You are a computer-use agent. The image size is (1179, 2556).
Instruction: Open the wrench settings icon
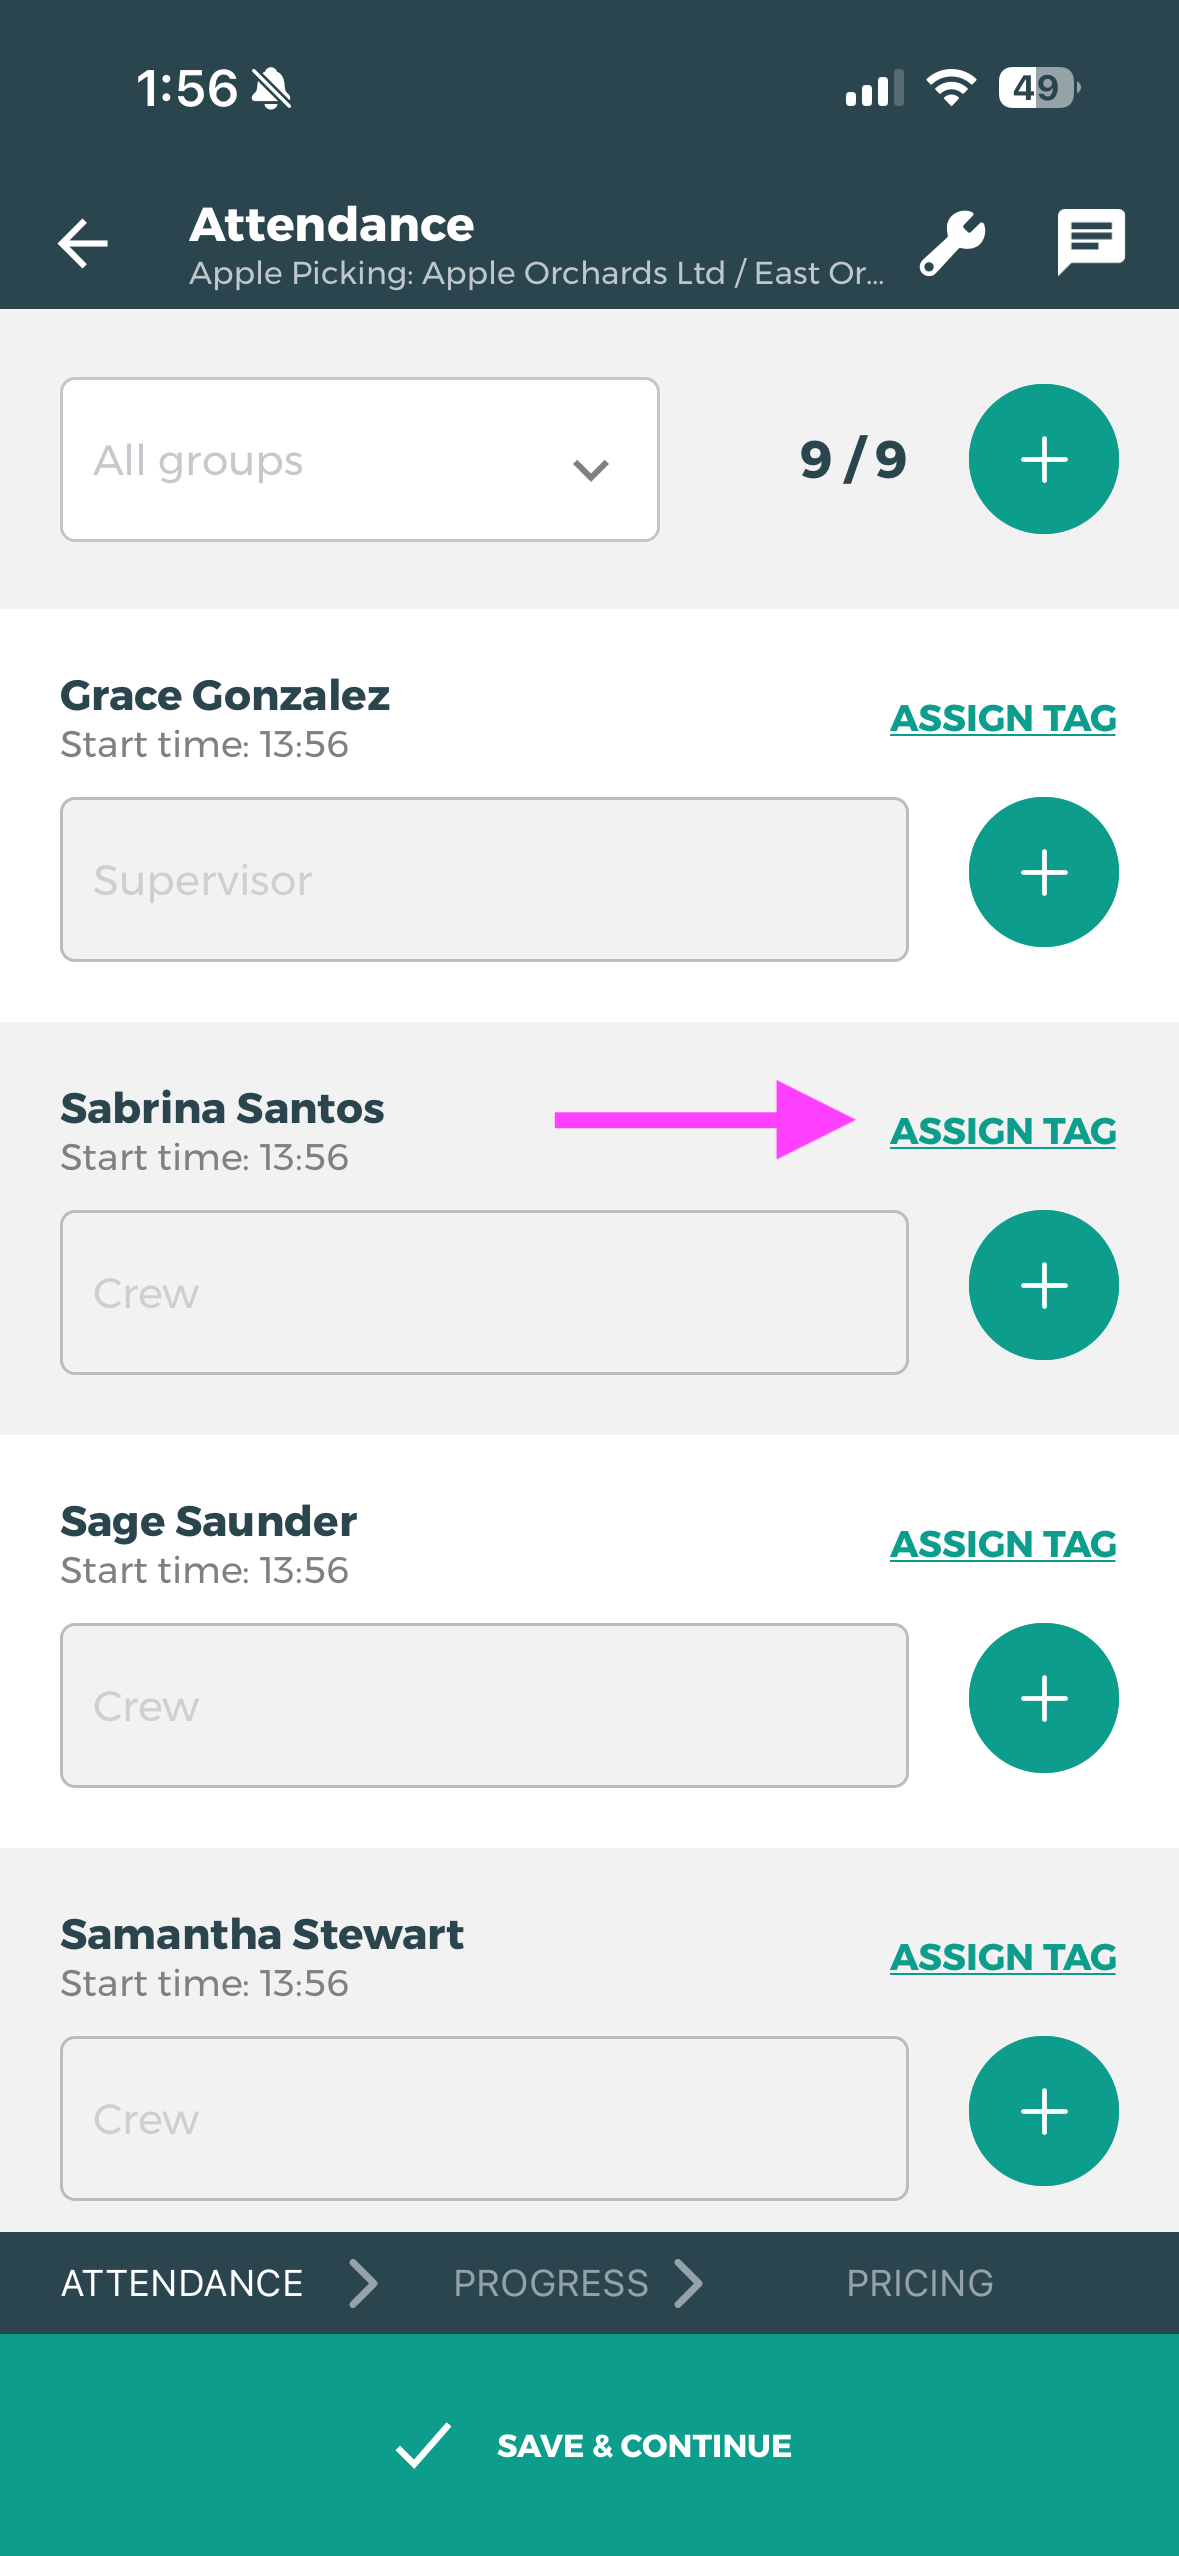coord(952,242)
